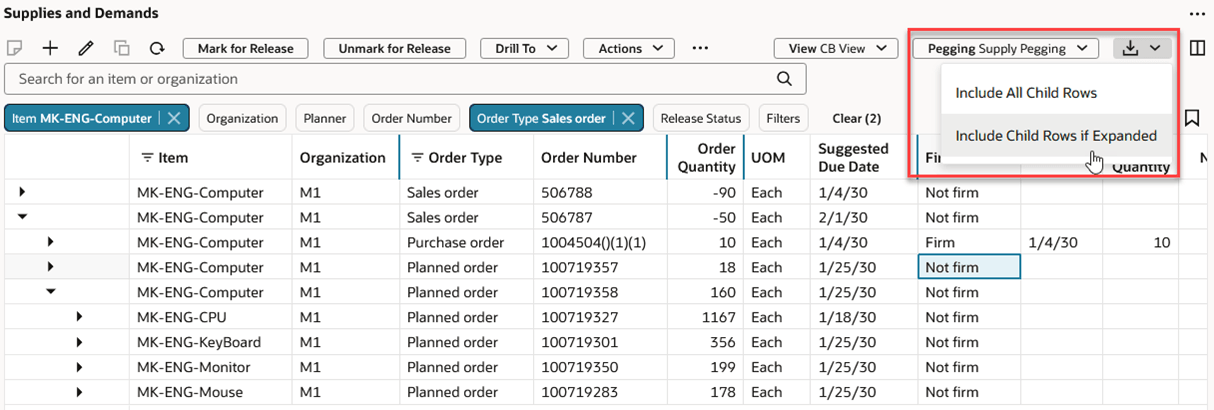Open the download export dropdown button
Viewport: 1214px width, 410px height.
point(1140,48)
